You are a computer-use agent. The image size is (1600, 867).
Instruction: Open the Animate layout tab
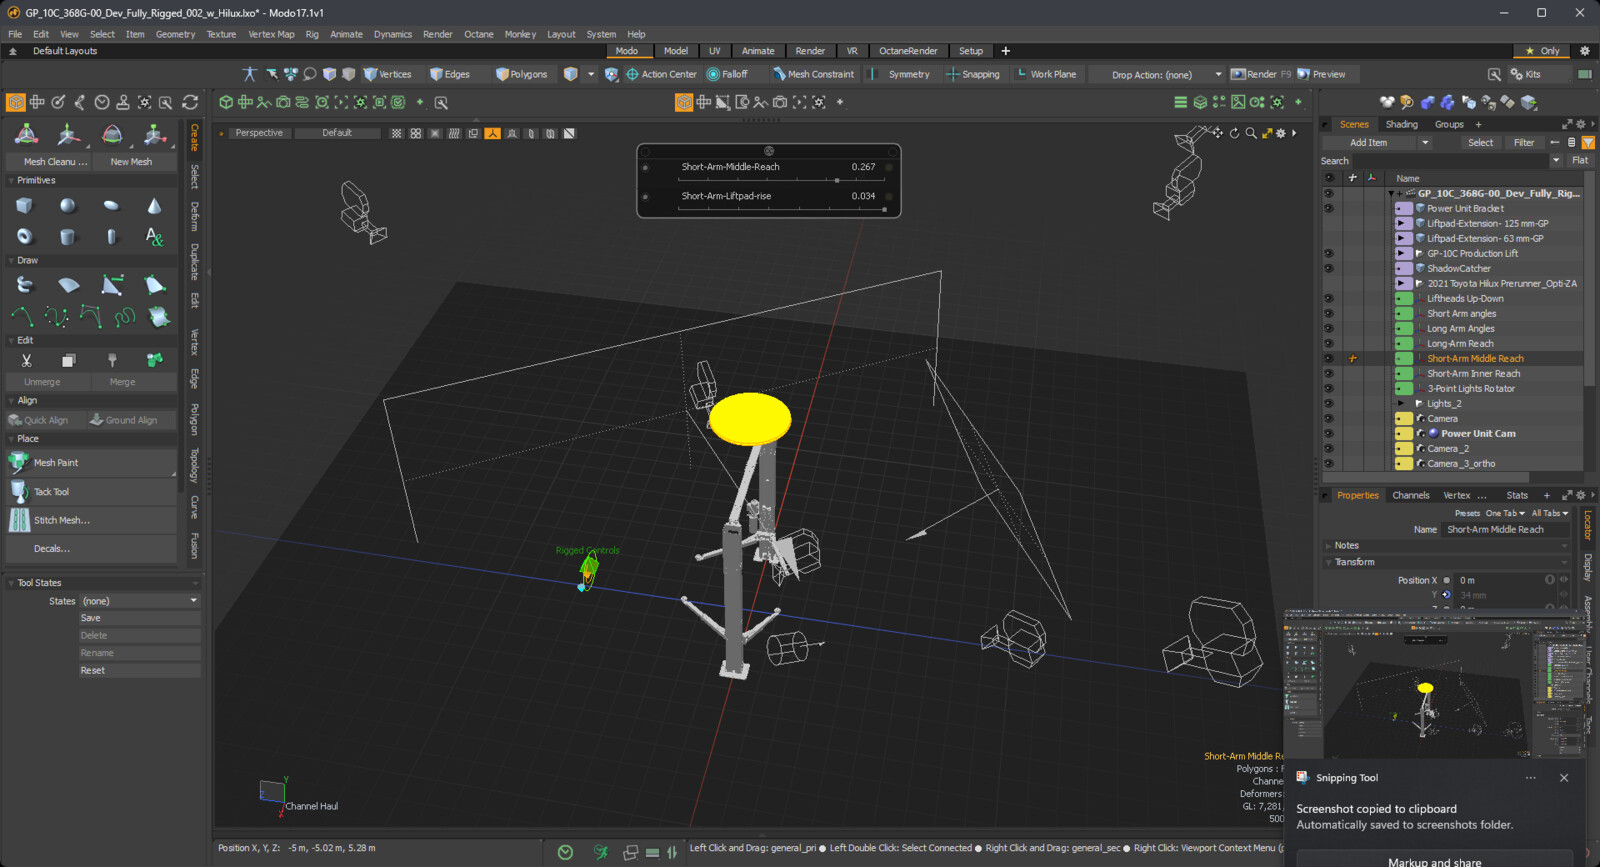[x=758, y=51]
